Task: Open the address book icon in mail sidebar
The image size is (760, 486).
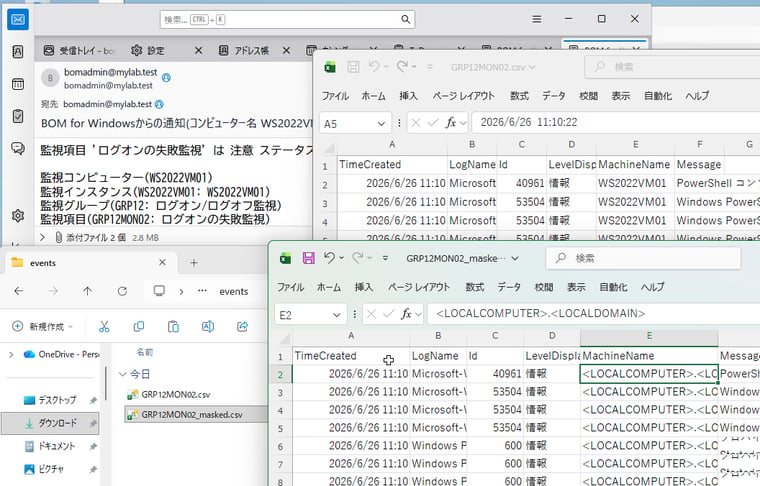Action: click(x=18, y=51)
